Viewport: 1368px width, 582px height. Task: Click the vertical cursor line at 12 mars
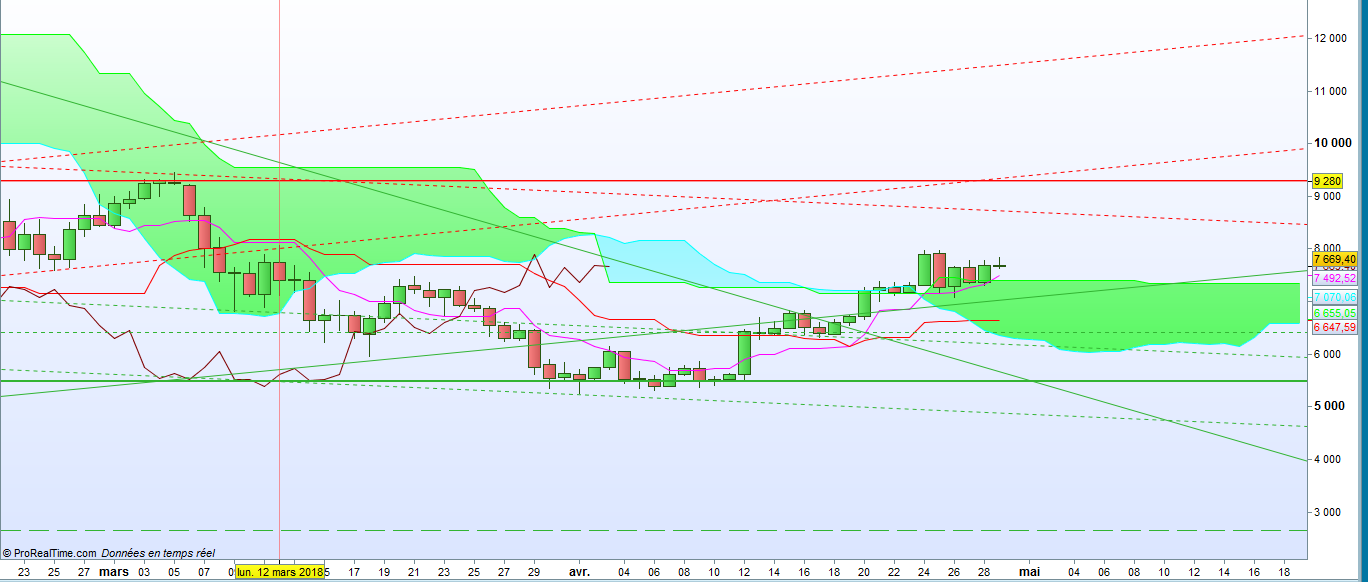[279, 279]
